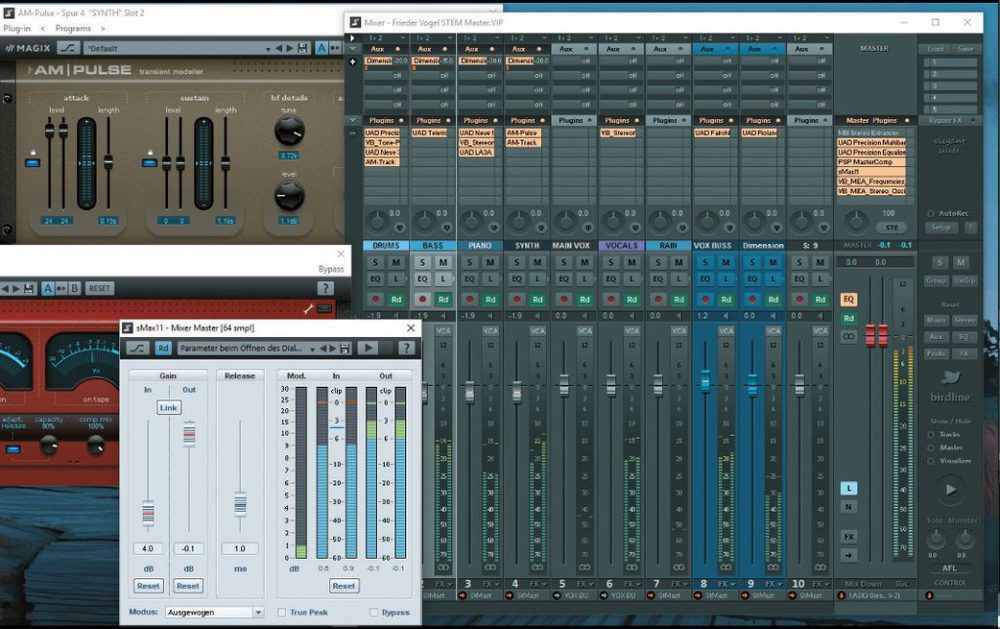The width and height of the screenshot is (1000, 629).
Task: Click the curve icon in sMax11 toolbar
Action: 138,348
